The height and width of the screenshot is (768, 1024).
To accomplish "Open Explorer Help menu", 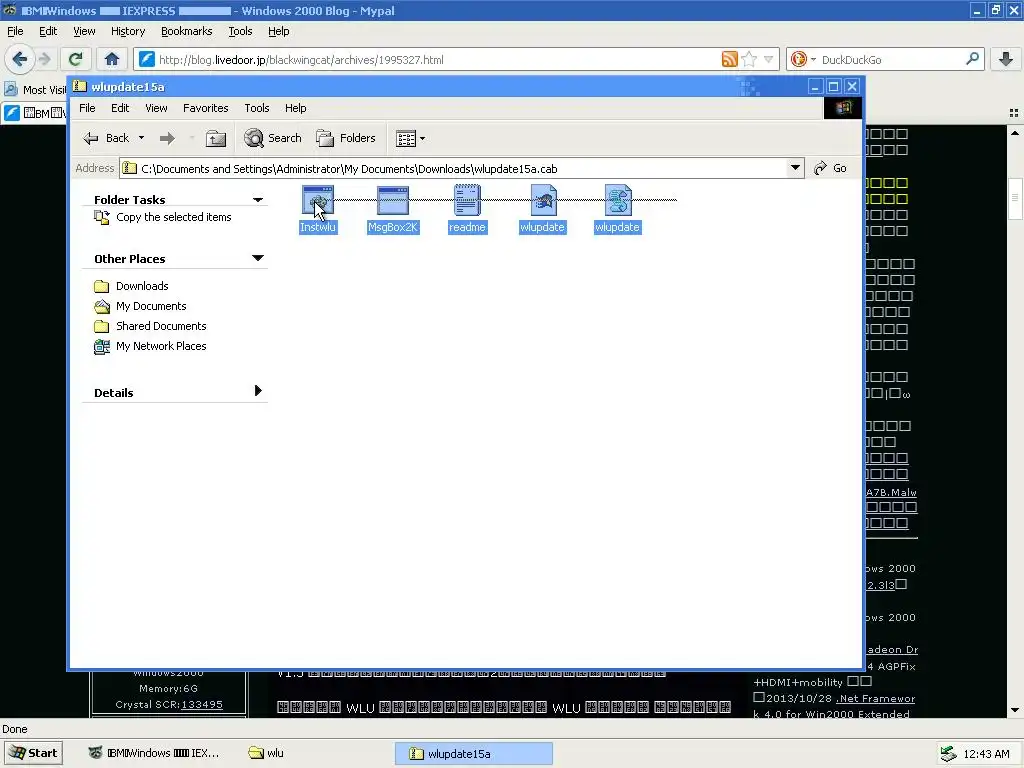I will [x=295, y=108].
